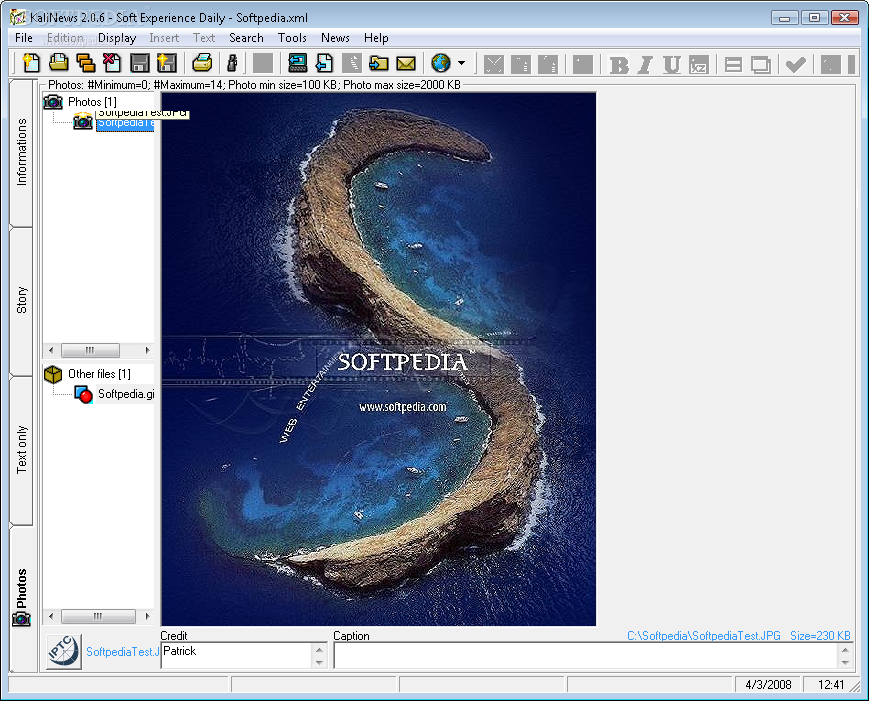The height and width of the screenshot is (701, 869).
Task: Select the Photos [1] tree node
Action: coord(92,102)
